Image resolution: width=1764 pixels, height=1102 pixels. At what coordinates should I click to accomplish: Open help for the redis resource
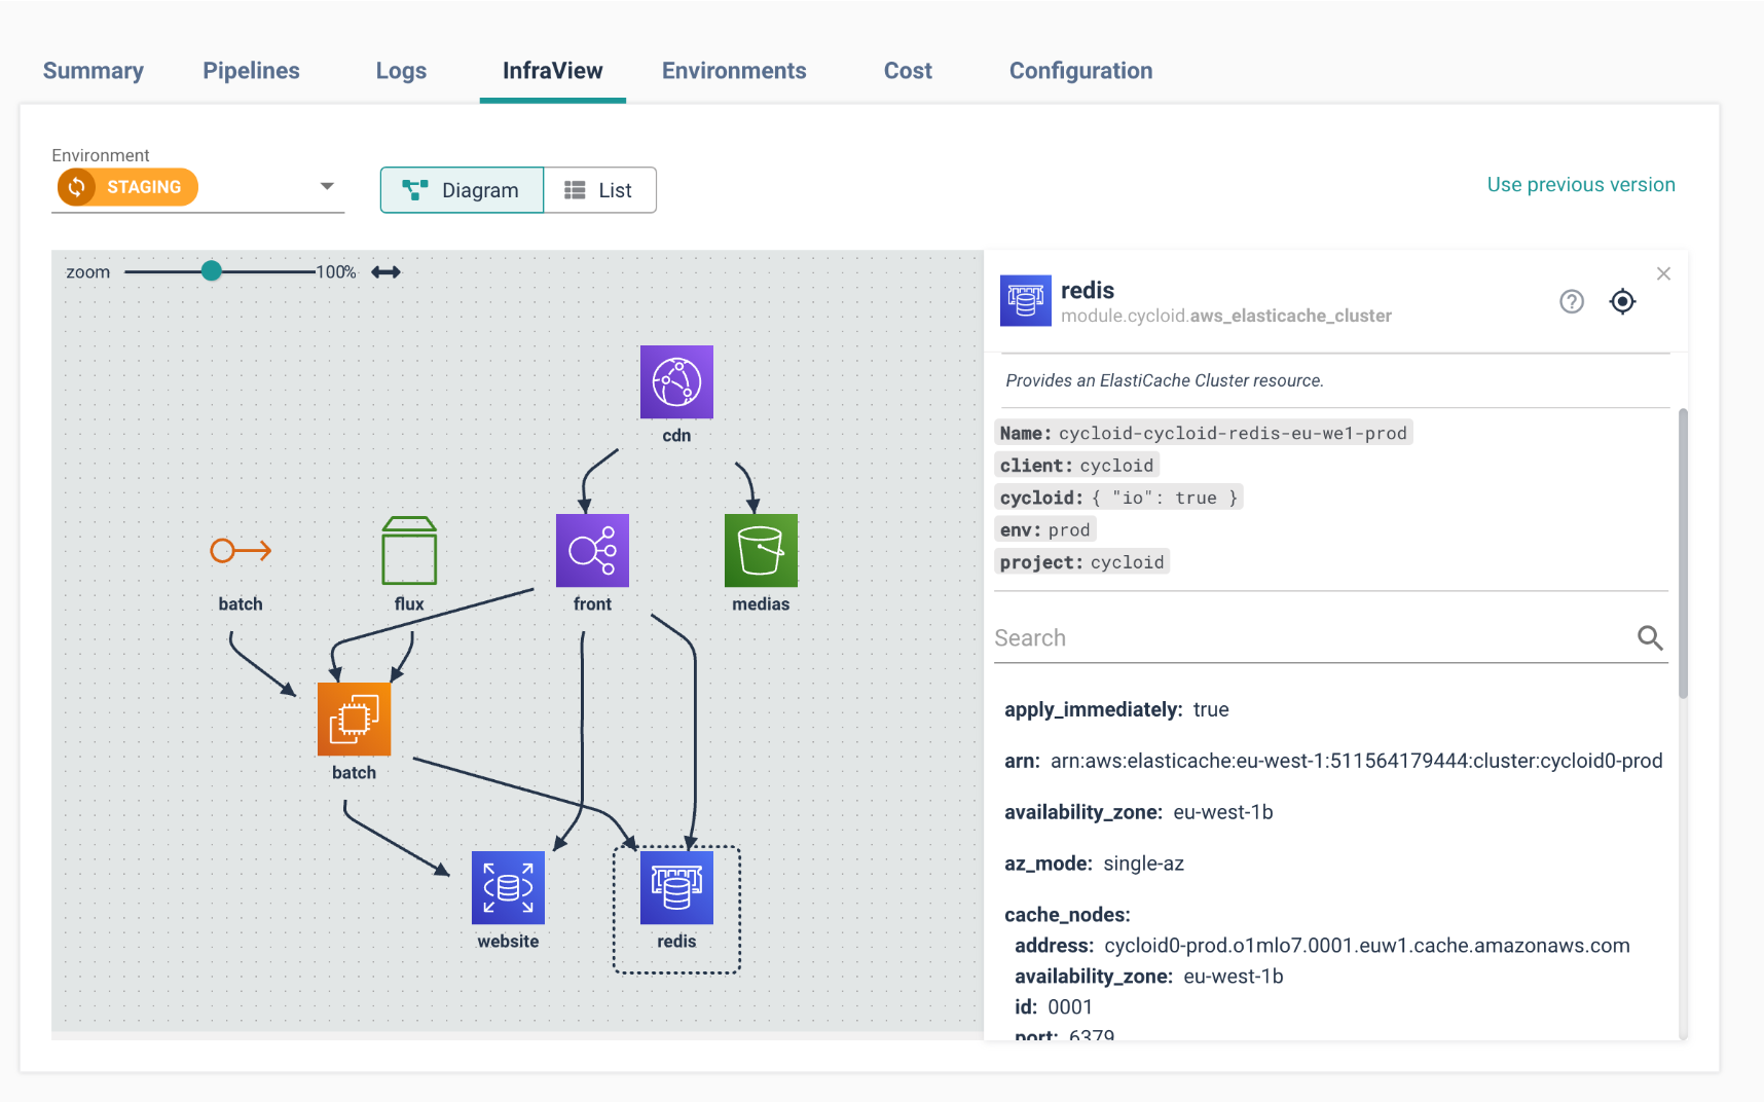pyautogui.click(x=1571, y=301)
